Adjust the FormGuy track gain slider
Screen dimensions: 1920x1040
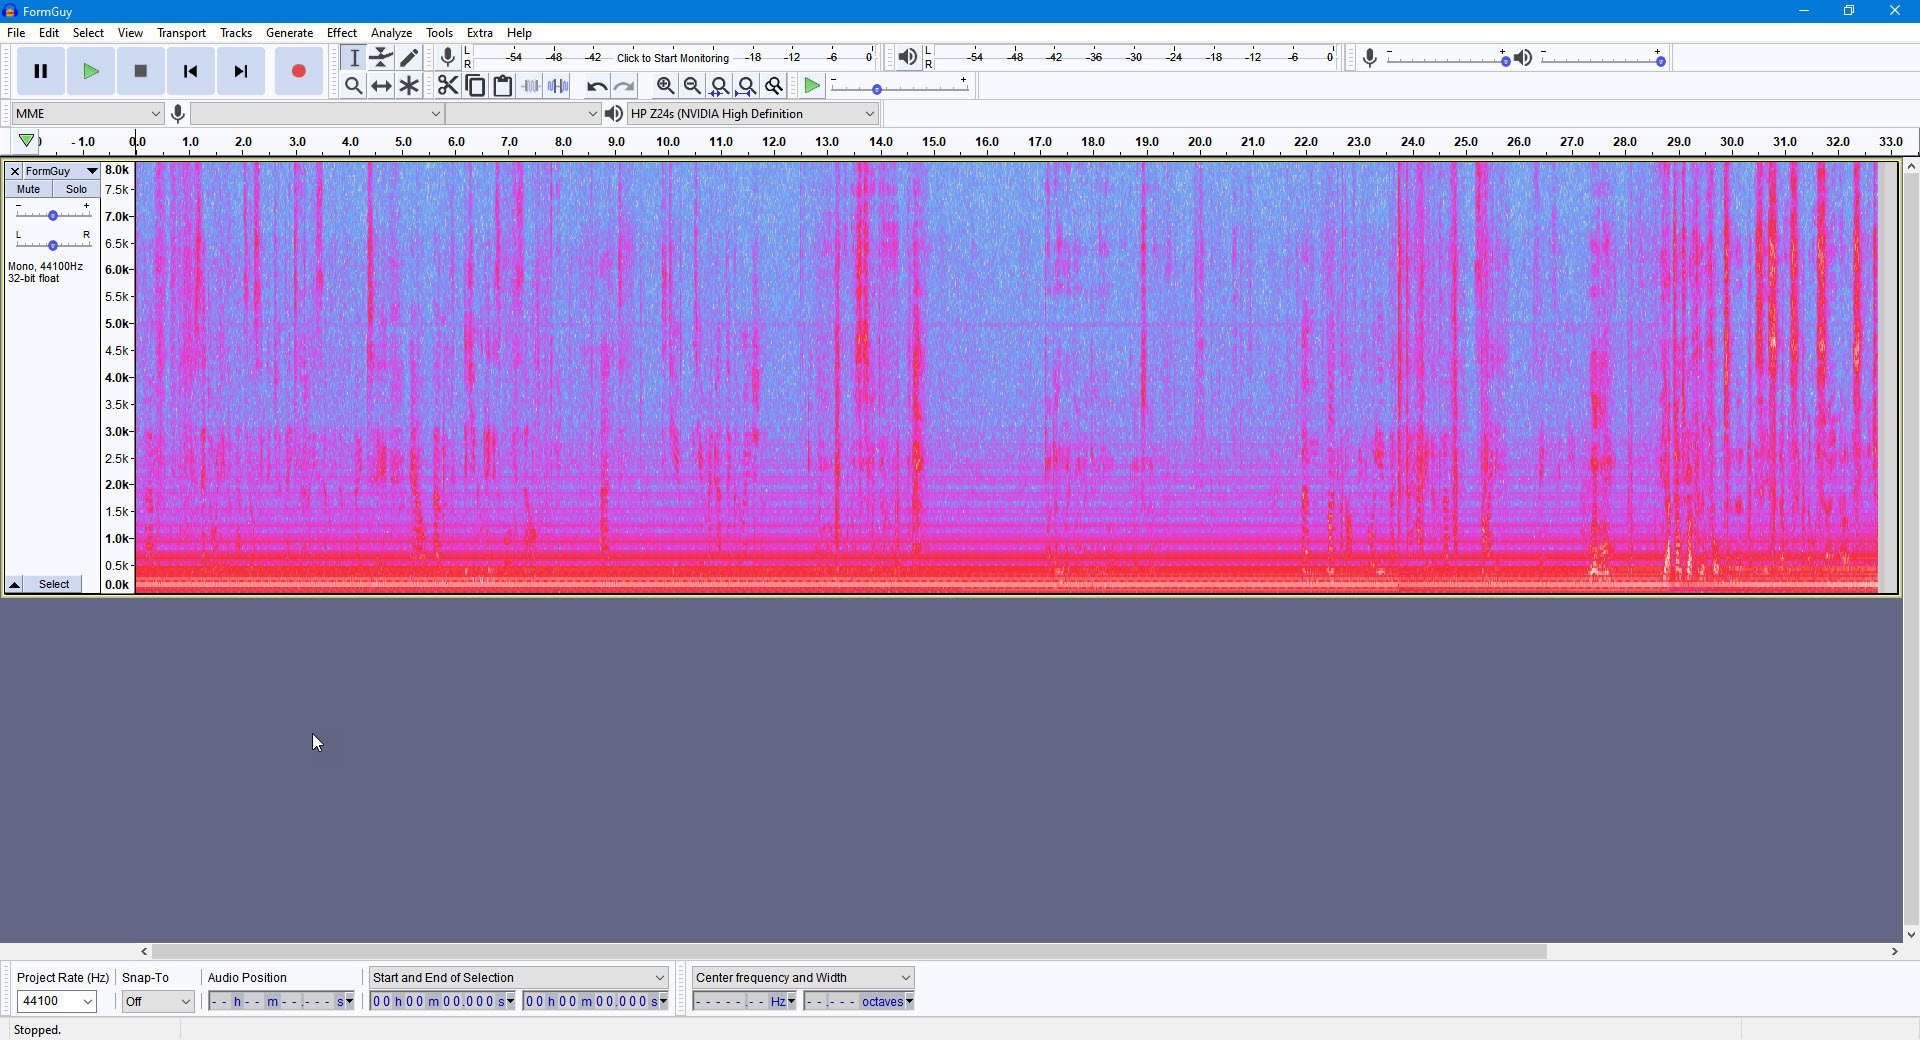tap(53, 215)
